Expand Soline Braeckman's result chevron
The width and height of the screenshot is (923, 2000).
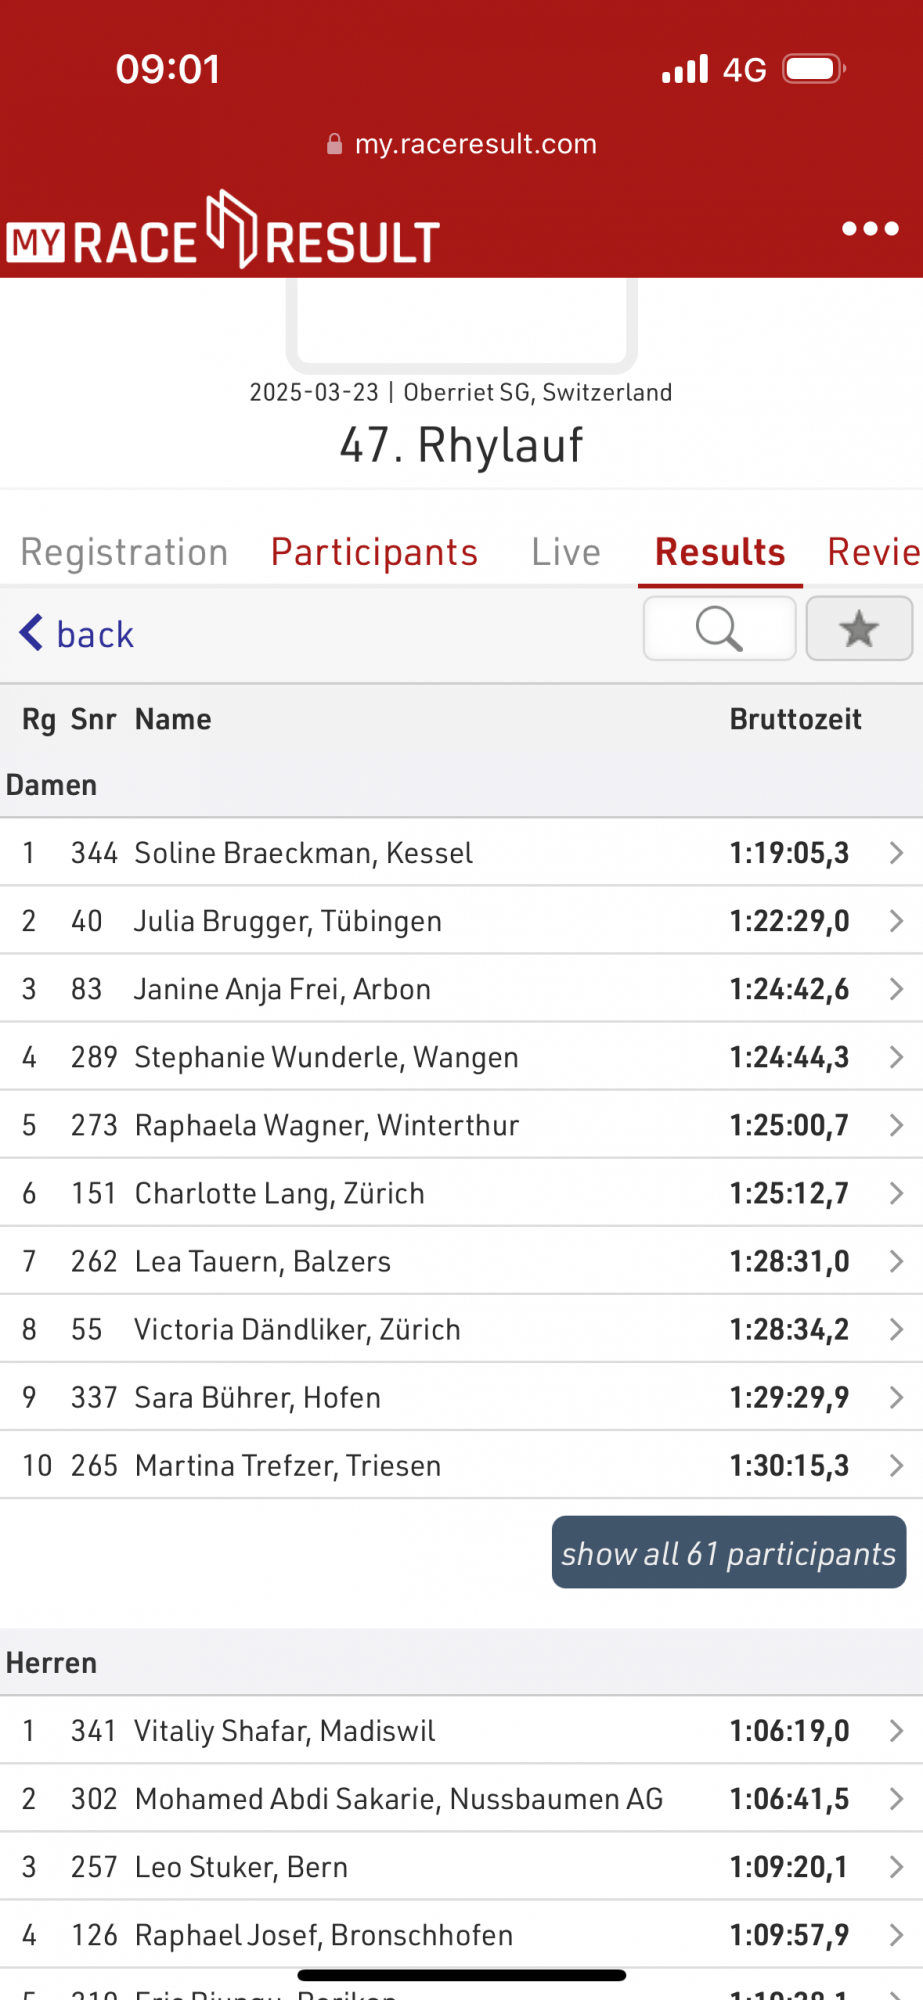click(895, 853)
